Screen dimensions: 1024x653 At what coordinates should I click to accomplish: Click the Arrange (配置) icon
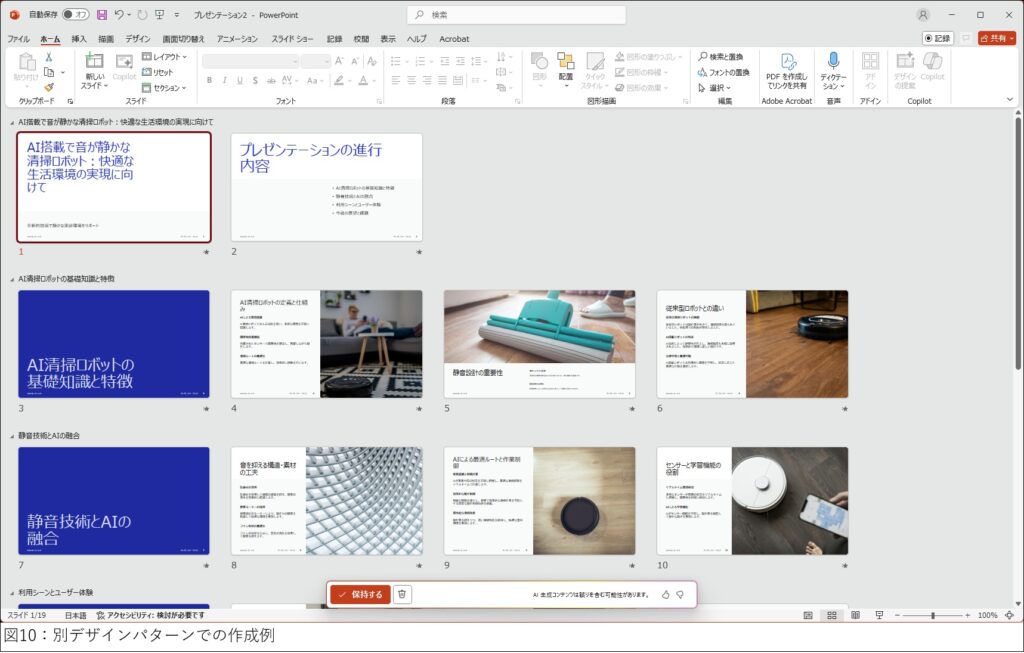[566, 61]
